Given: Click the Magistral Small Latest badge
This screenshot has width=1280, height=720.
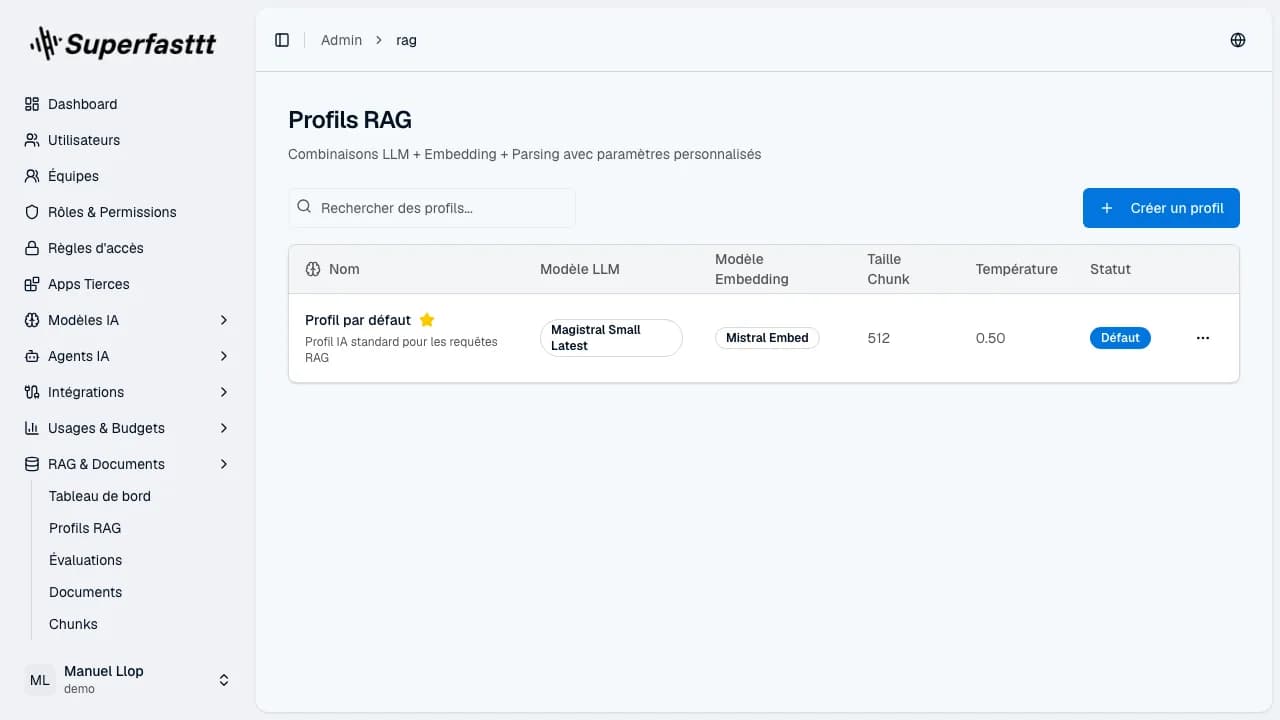Looking at the screenshot, I should tap(611, 338).
